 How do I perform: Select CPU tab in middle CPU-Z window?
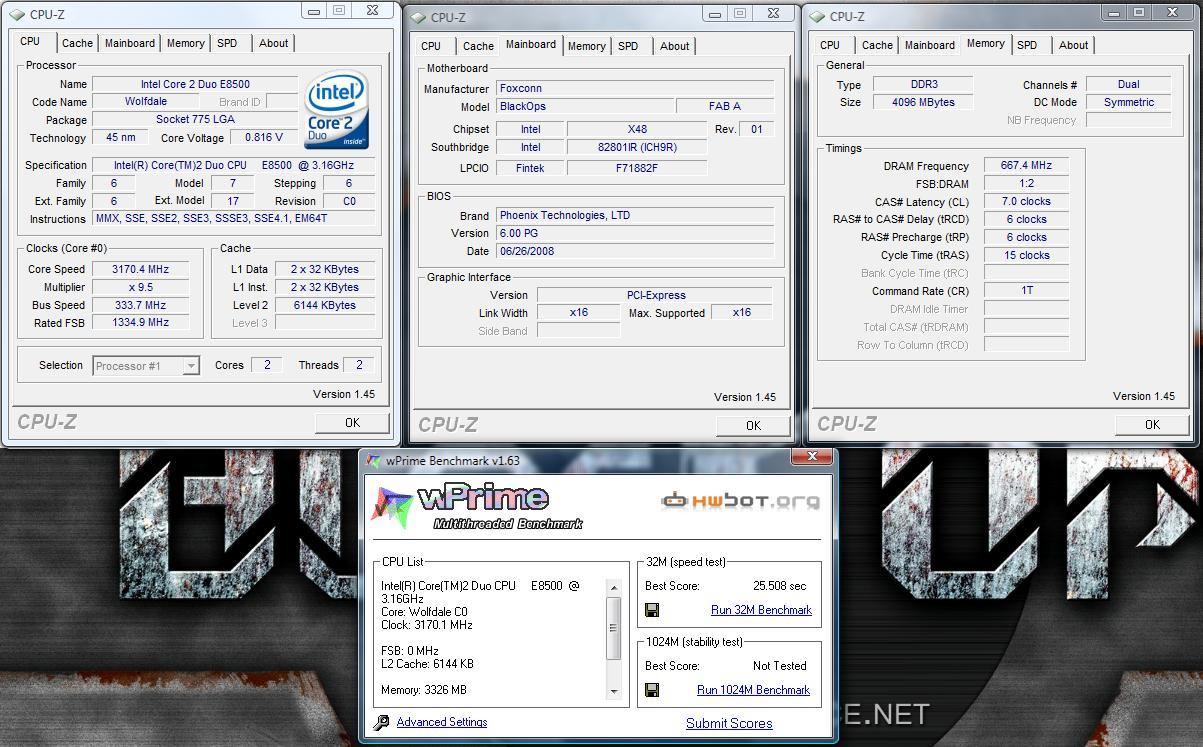tap(431, 46)
